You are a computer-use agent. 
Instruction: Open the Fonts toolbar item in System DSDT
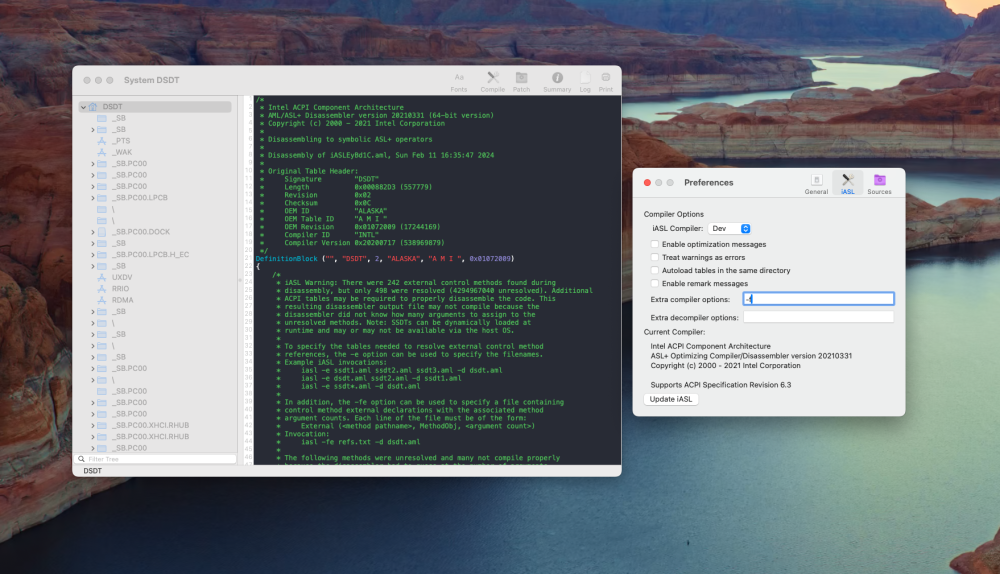pos(459,82)
